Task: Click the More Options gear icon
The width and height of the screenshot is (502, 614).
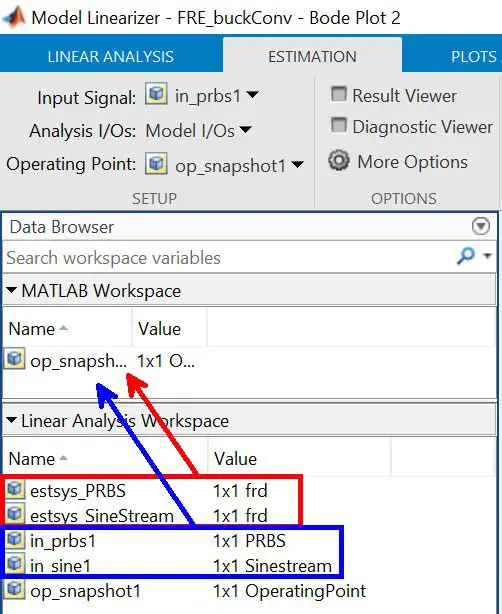Action: pyautogui.click(x=339, y=161)
